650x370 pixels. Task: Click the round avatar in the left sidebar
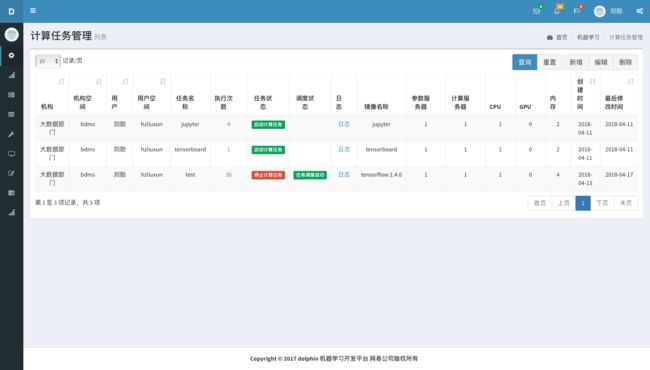(12, 34)
